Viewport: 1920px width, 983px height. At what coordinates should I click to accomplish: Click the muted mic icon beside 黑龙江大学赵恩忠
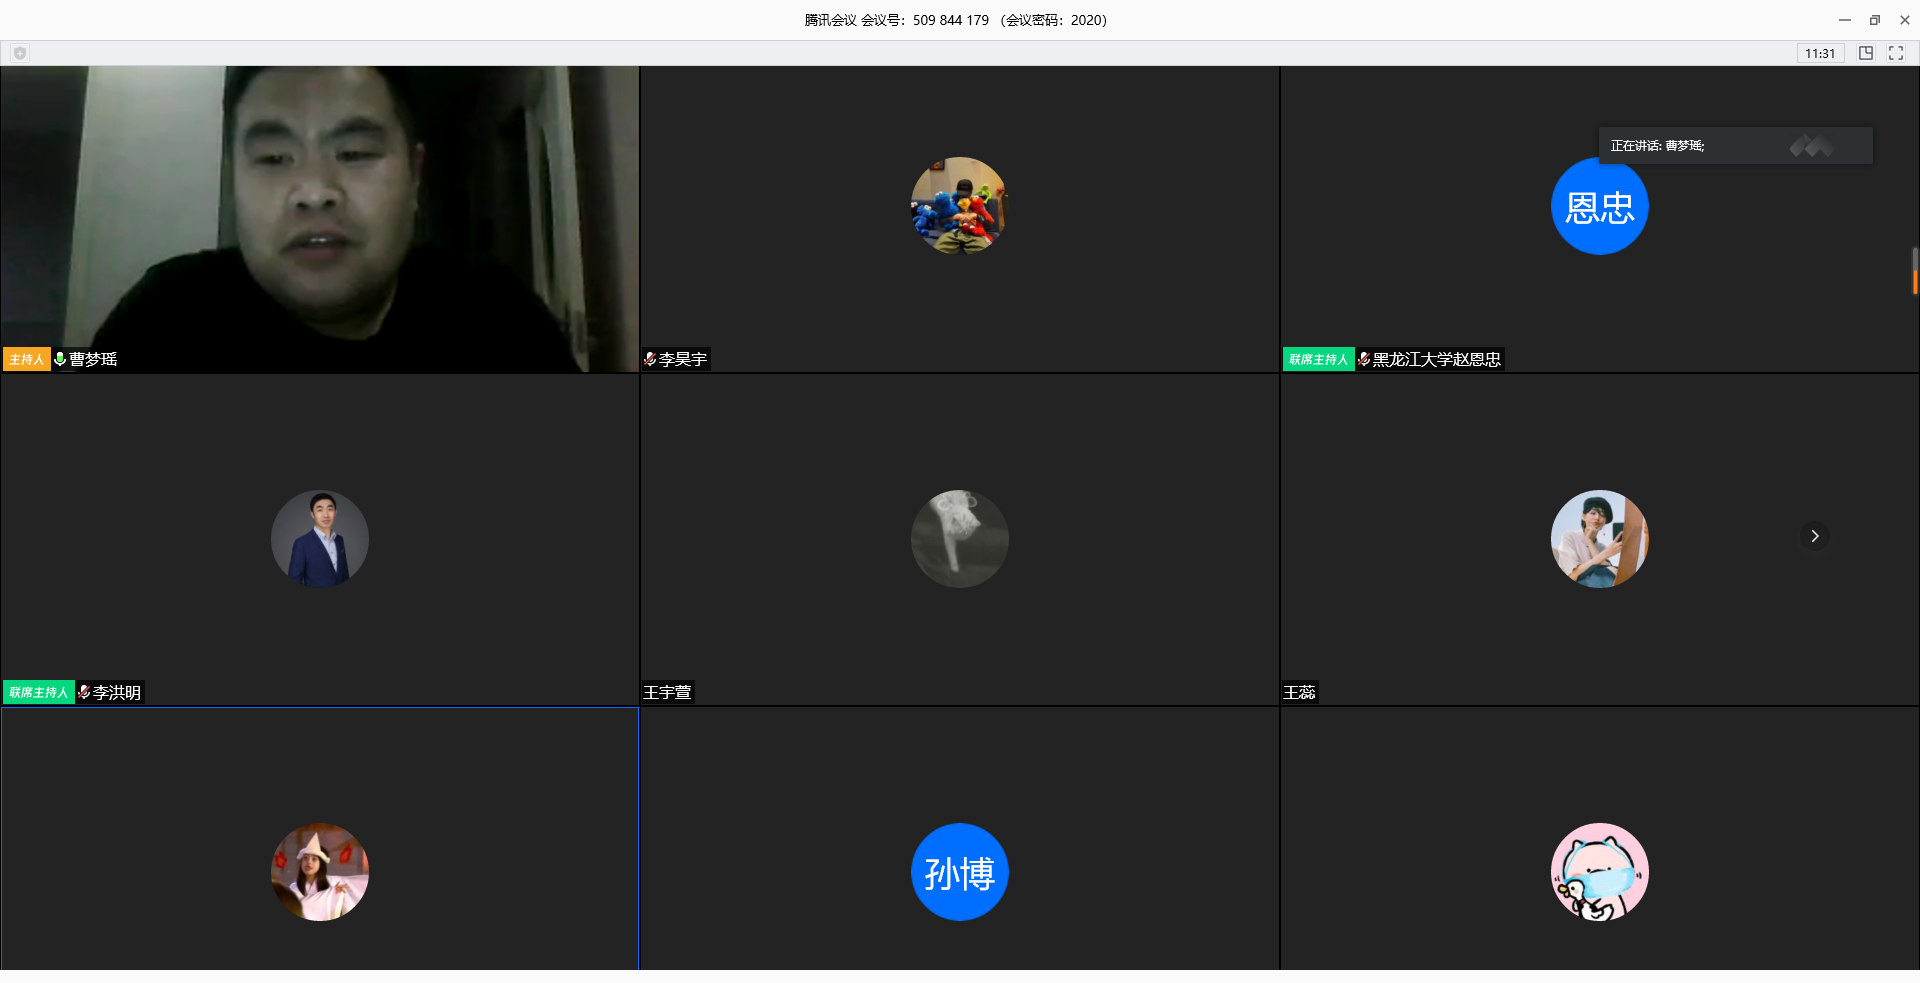1364,359
